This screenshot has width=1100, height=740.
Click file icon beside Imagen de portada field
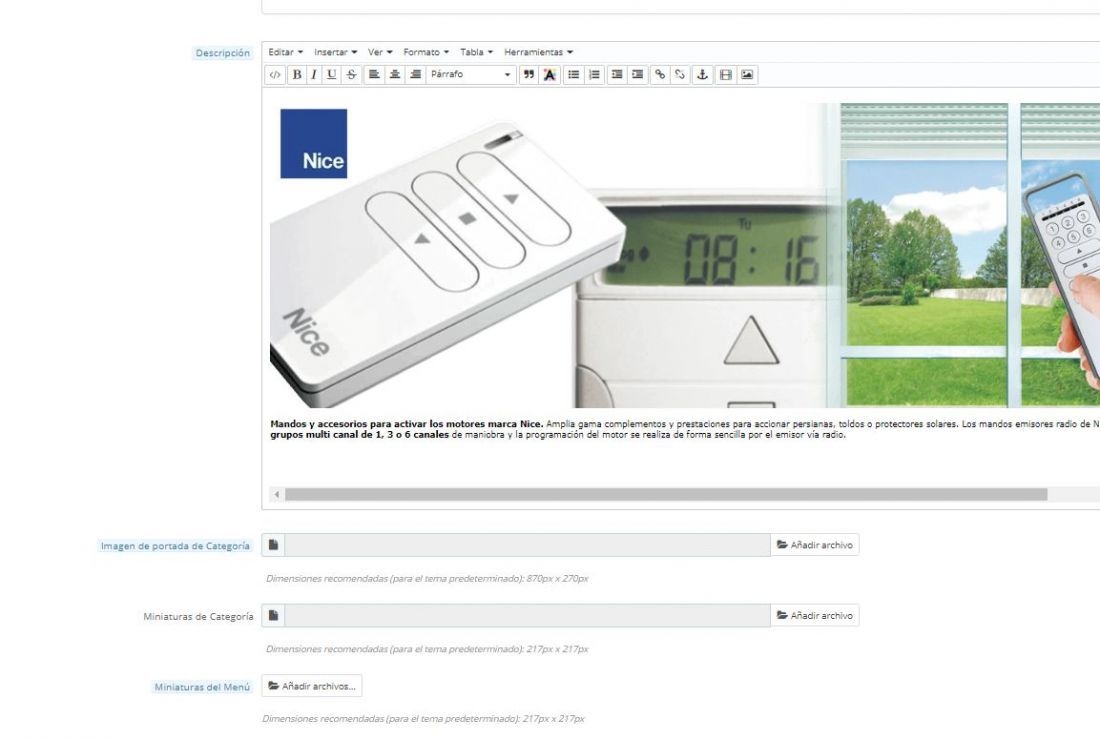[274, 545]
